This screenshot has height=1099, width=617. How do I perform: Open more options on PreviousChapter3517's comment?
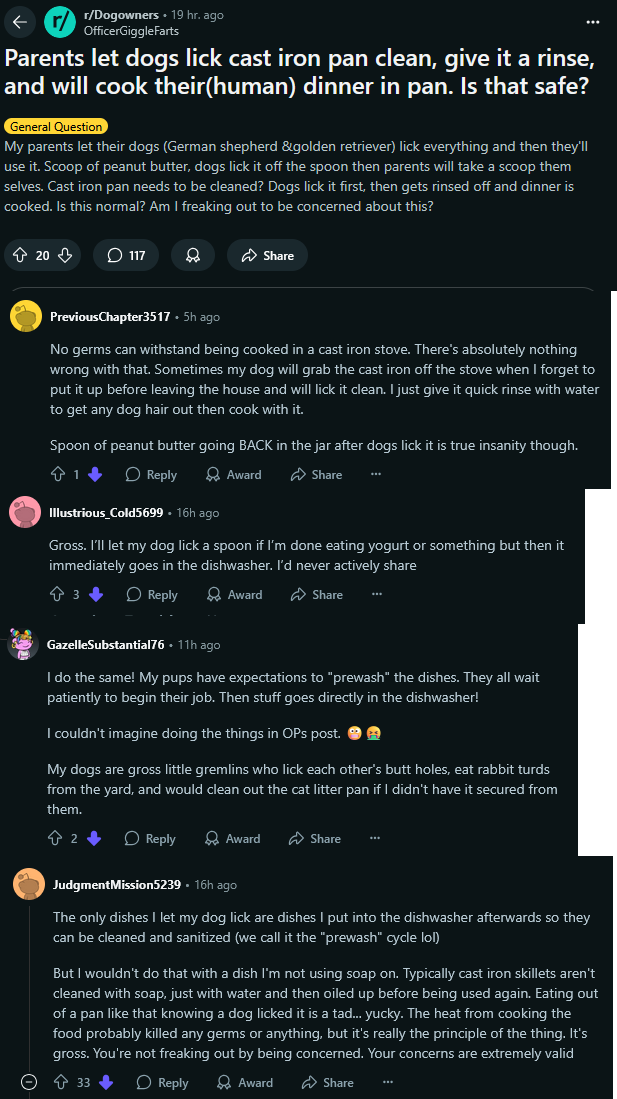(376, 475)
